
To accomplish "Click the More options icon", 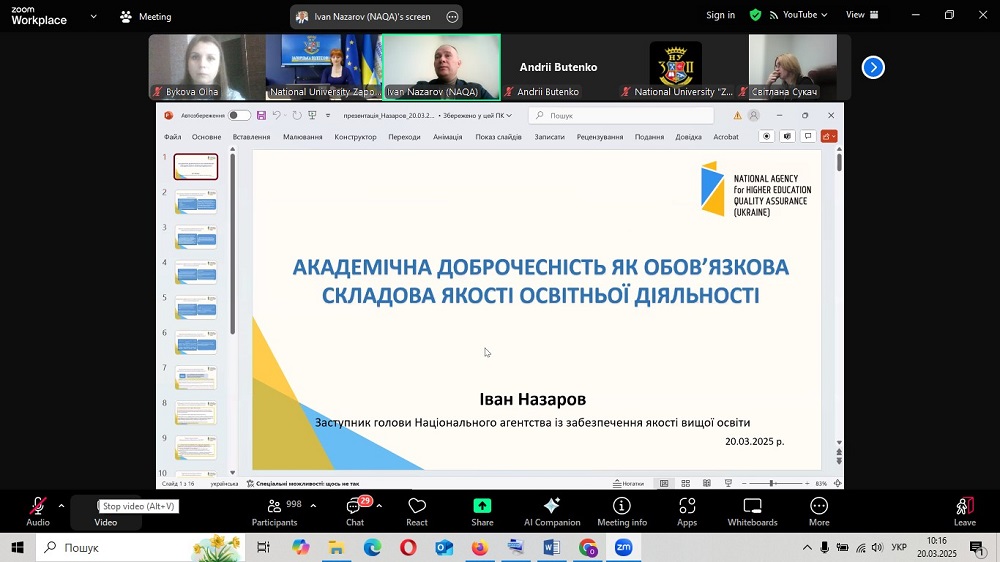I will click(x=819, y=510).
